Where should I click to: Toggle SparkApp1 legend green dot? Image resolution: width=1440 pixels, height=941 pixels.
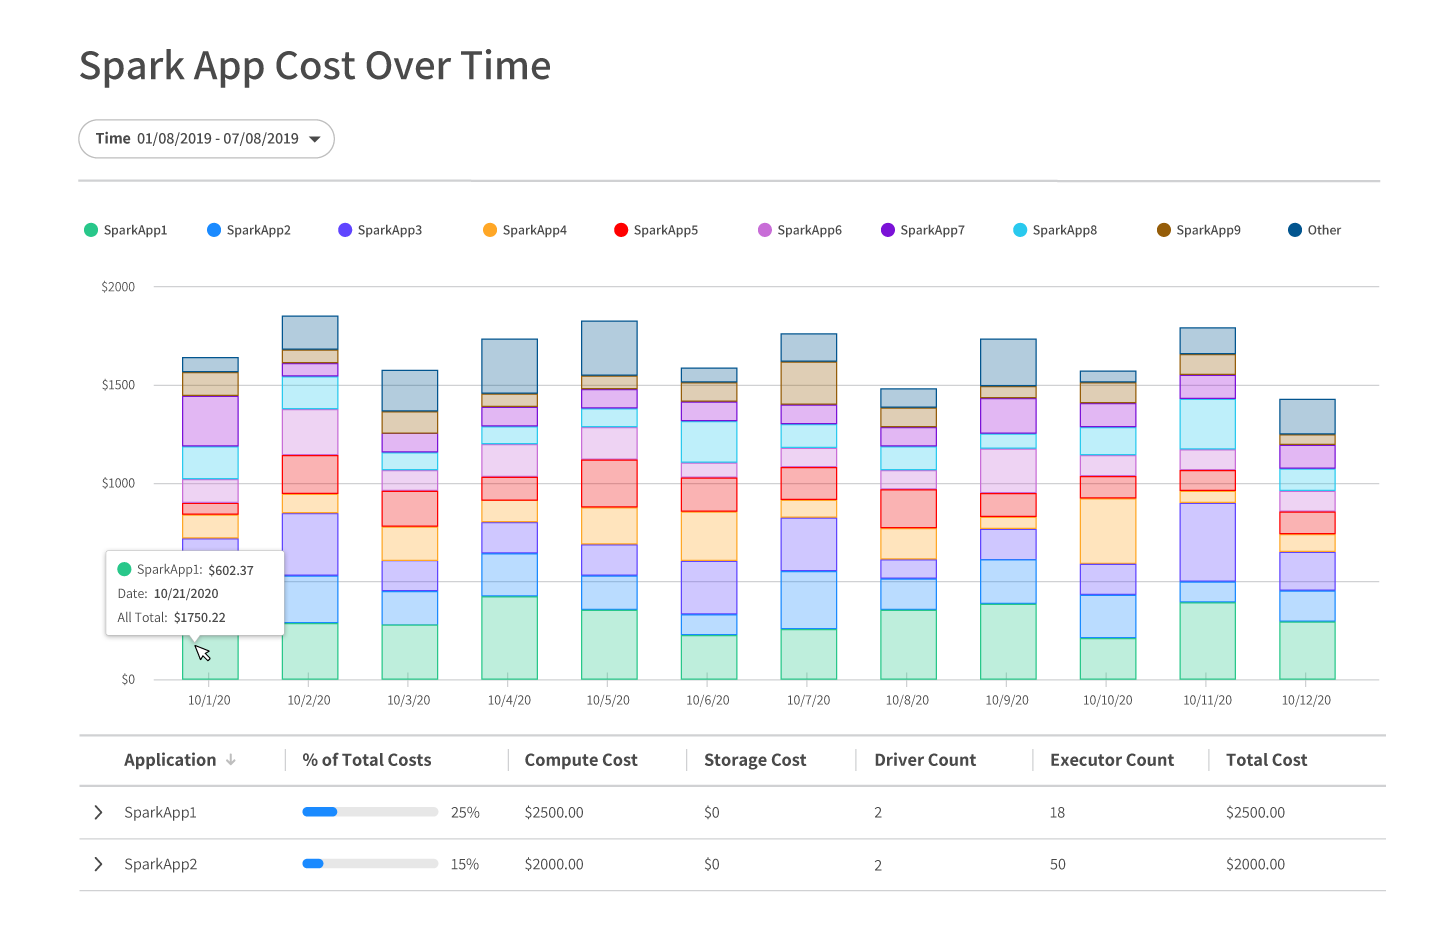91,230
